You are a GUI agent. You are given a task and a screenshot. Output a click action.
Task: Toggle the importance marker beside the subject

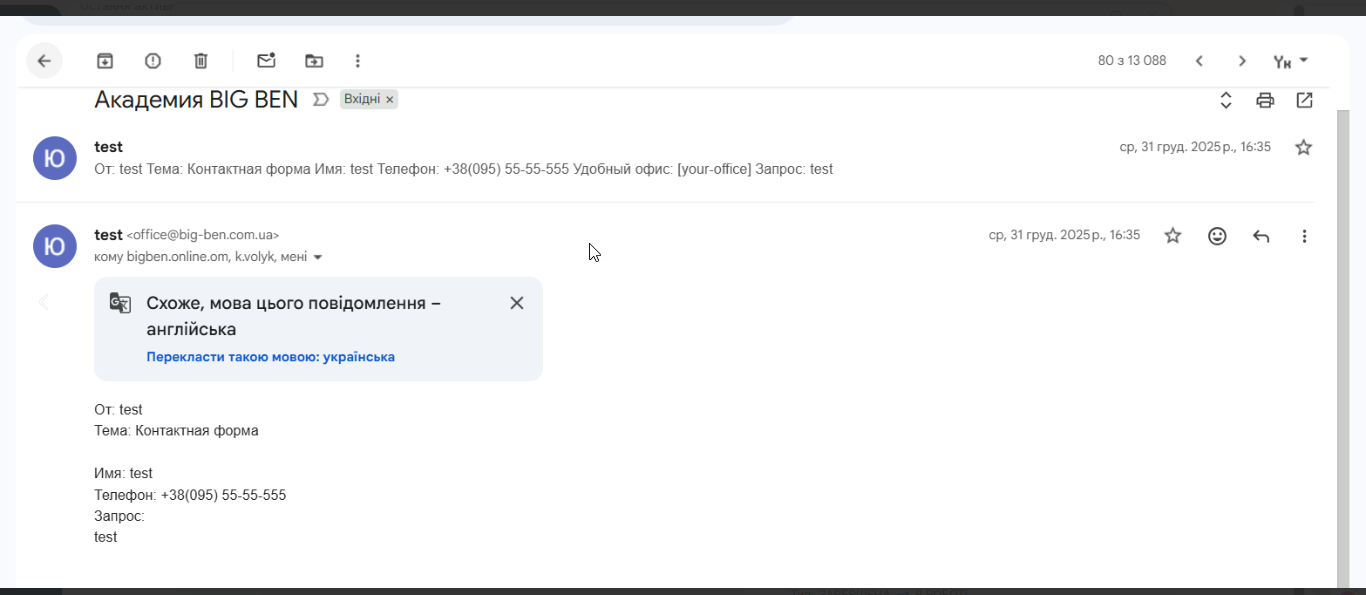[x=321, y=99]
